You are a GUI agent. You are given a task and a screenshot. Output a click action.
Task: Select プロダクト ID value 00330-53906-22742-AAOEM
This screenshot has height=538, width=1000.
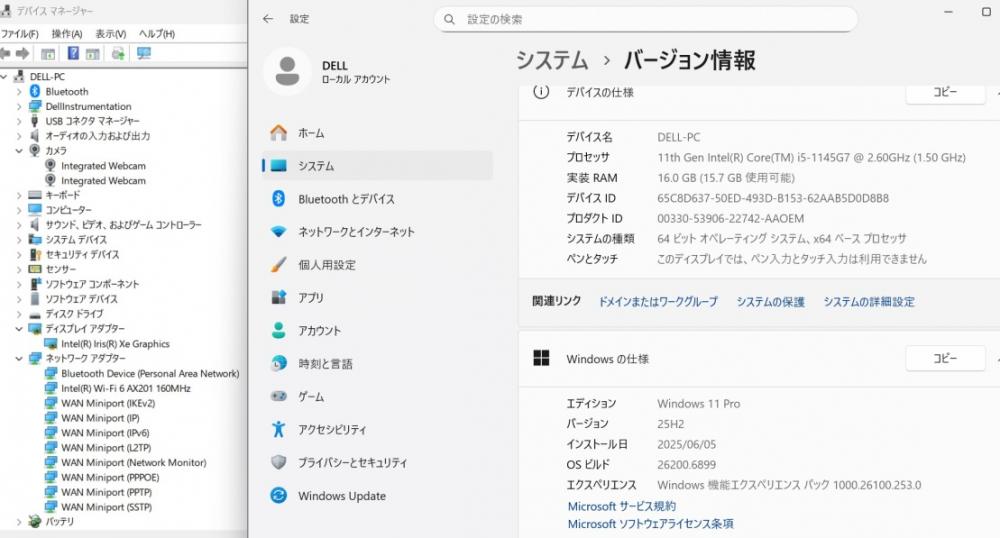coord(731,219)
